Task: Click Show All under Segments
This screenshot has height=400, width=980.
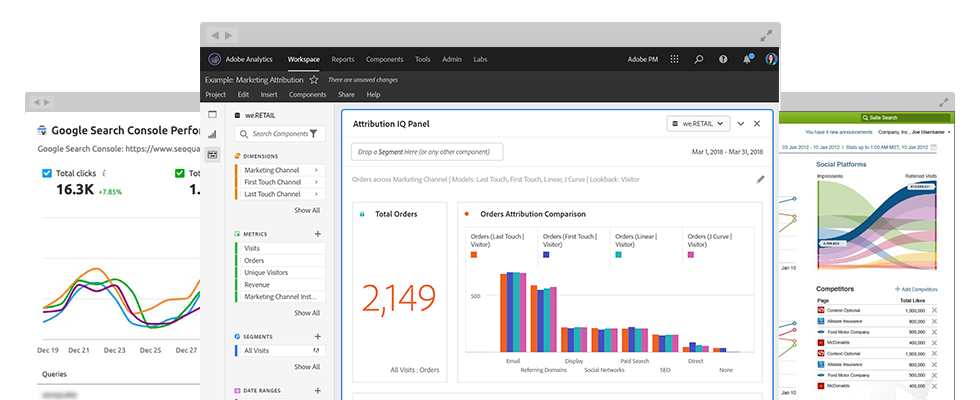Action: [x=307, y=367]
